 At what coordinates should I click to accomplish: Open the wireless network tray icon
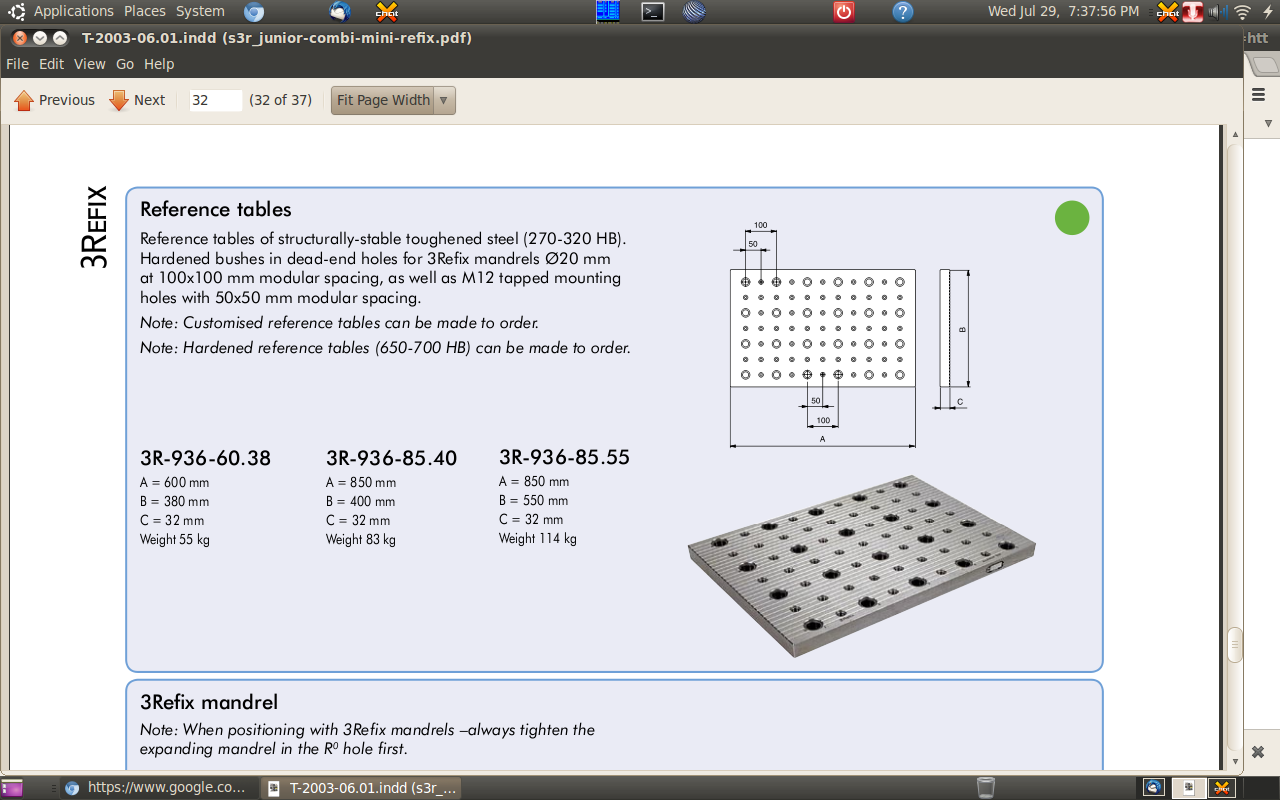(x=1243, y=12)
